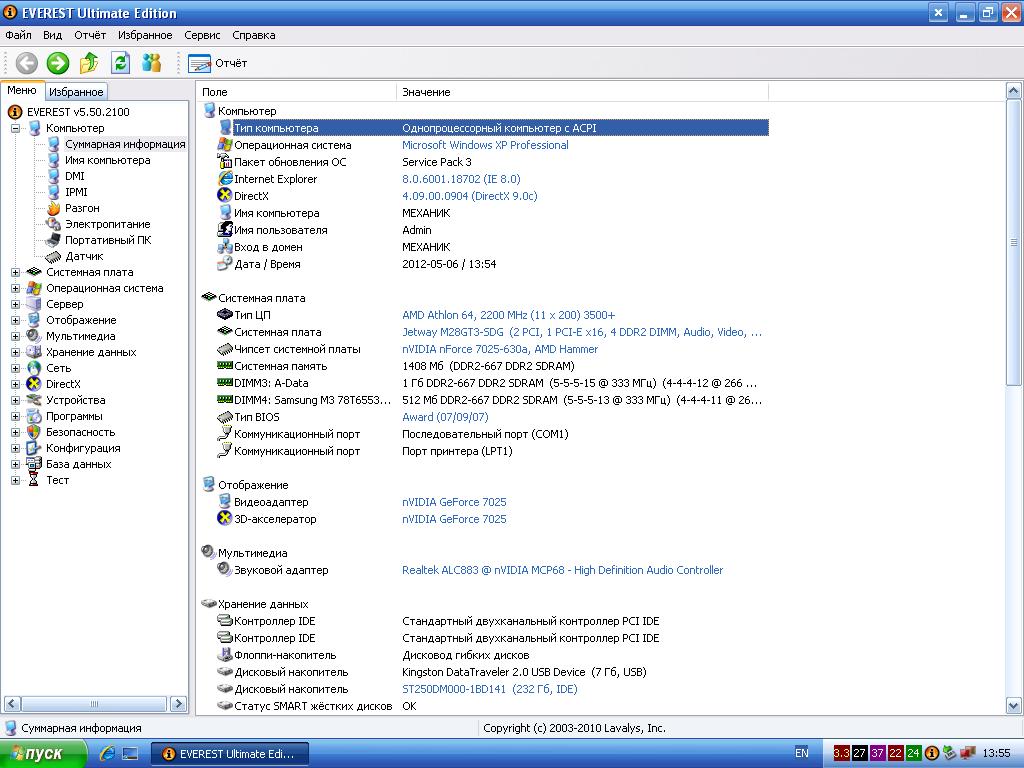Expand the Хранение данных tree node
The image size is (1024, 768).
click(x=15, y=353)
